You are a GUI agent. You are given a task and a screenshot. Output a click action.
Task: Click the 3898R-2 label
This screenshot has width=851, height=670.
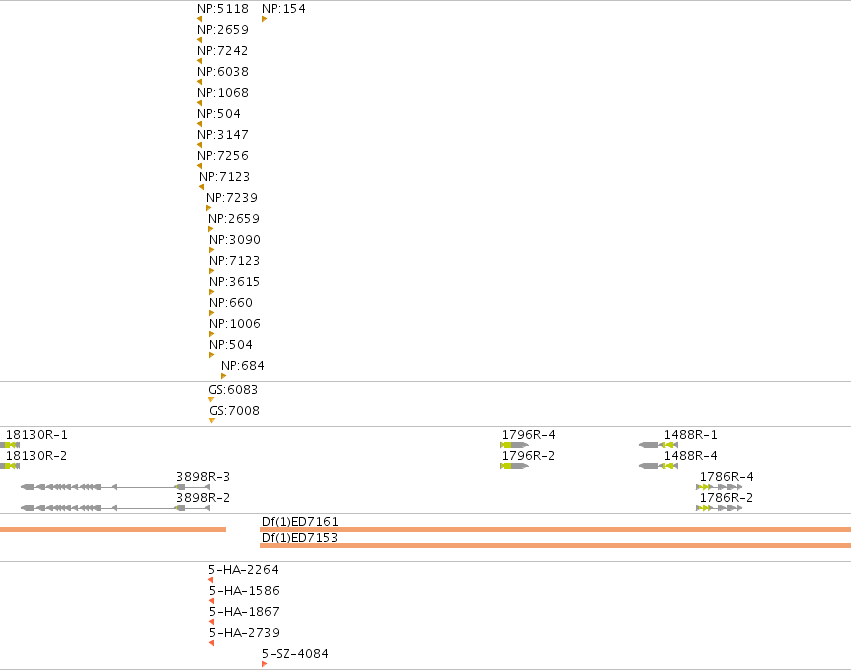click(203, 497)
